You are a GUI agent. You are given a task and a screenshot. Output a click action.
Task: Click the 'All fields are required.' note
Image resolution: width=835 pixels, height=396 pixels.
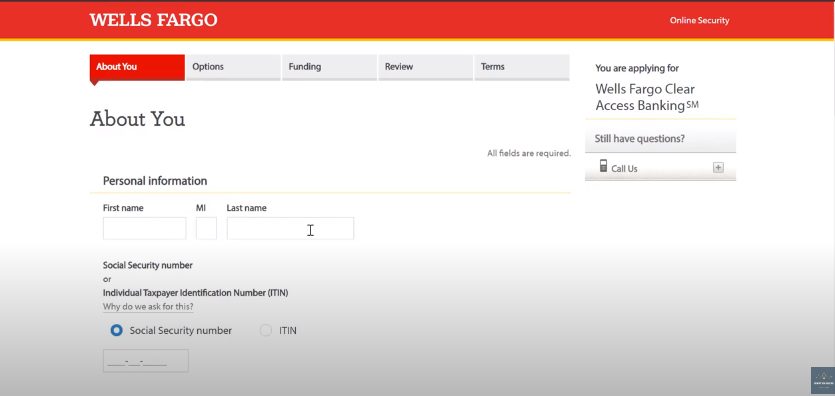[x=529, y=153]
